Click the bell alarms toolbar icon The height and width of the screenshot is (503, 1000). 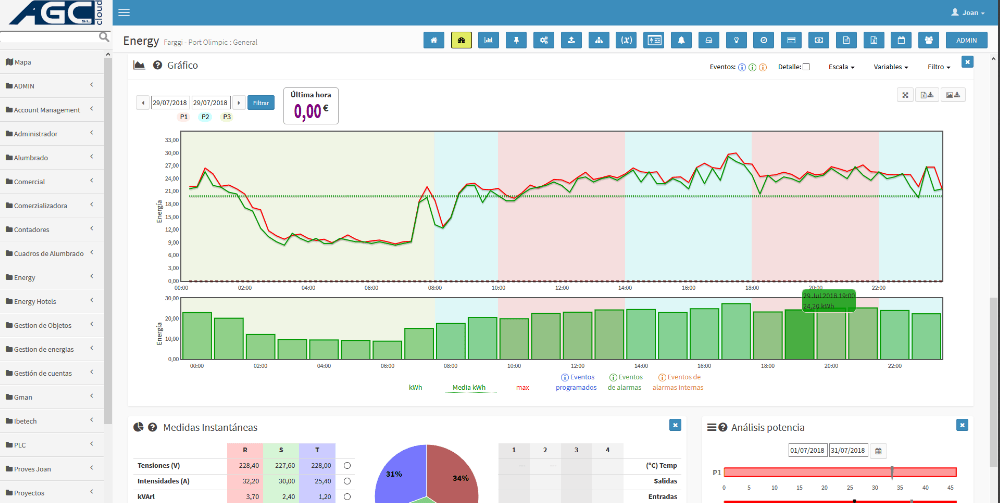(x=682, y=40)
